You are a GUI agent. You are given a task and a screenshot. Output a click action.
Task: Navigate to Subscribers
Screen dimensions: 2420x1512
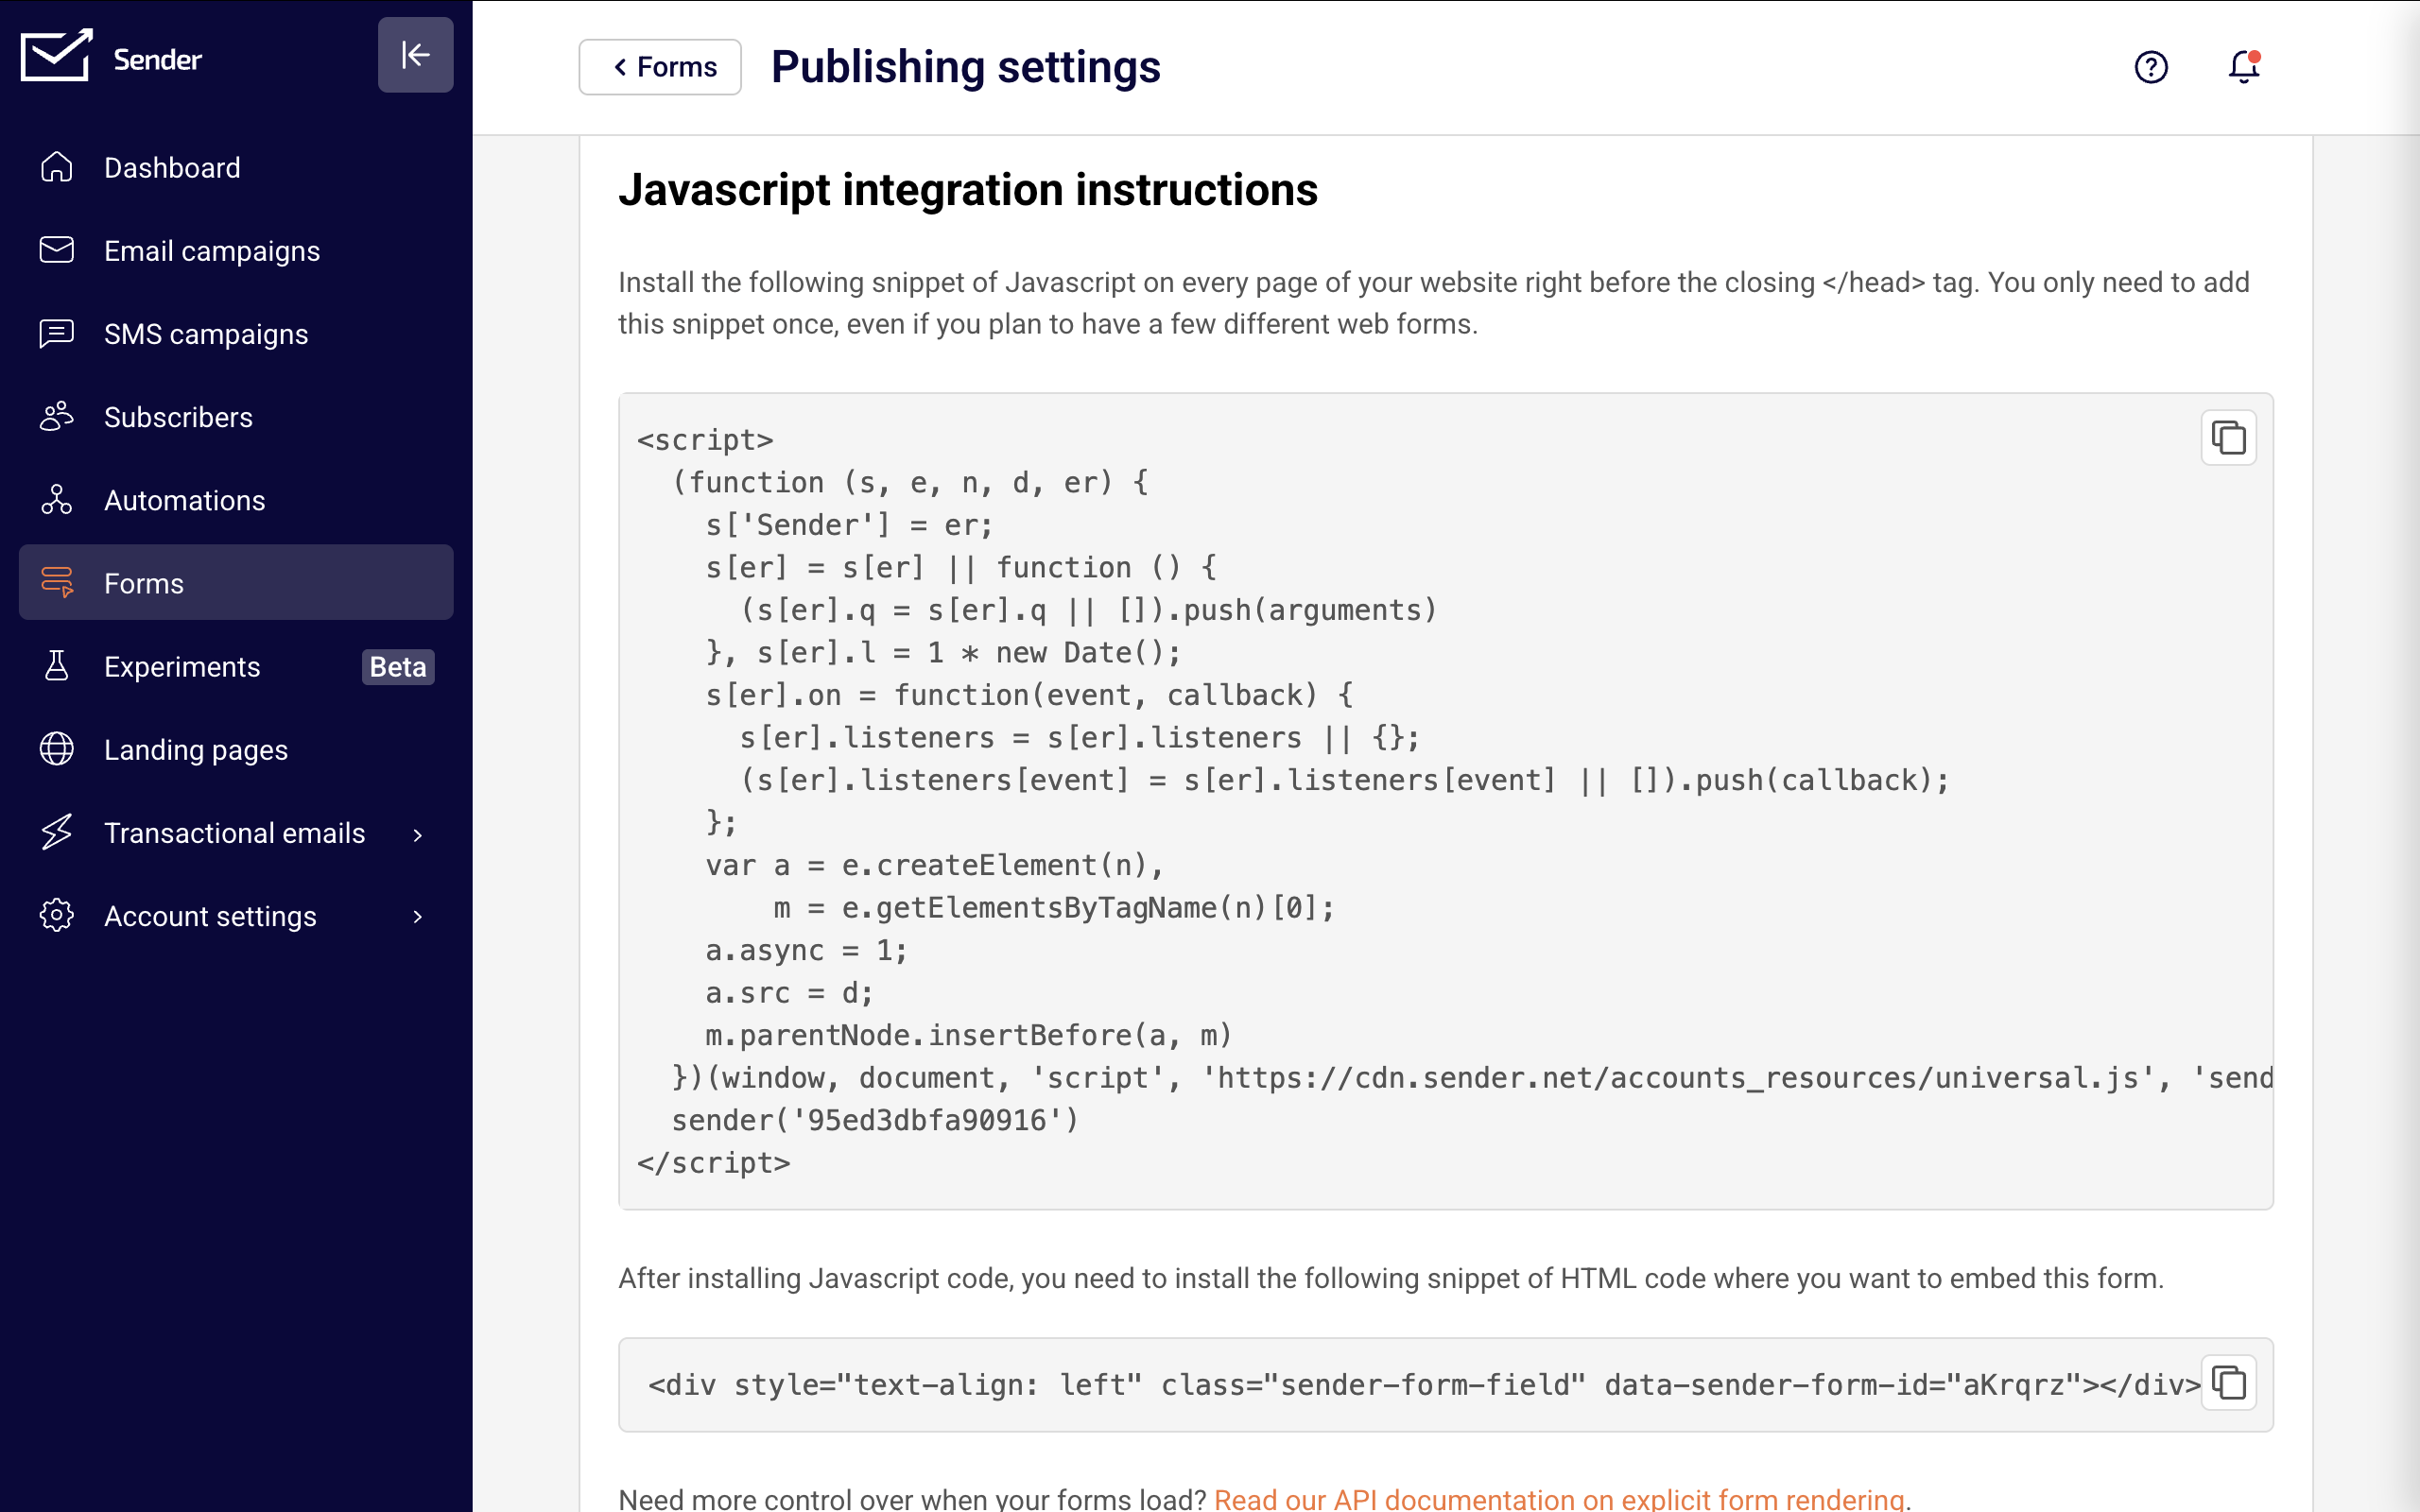click(x=236, y=416)
